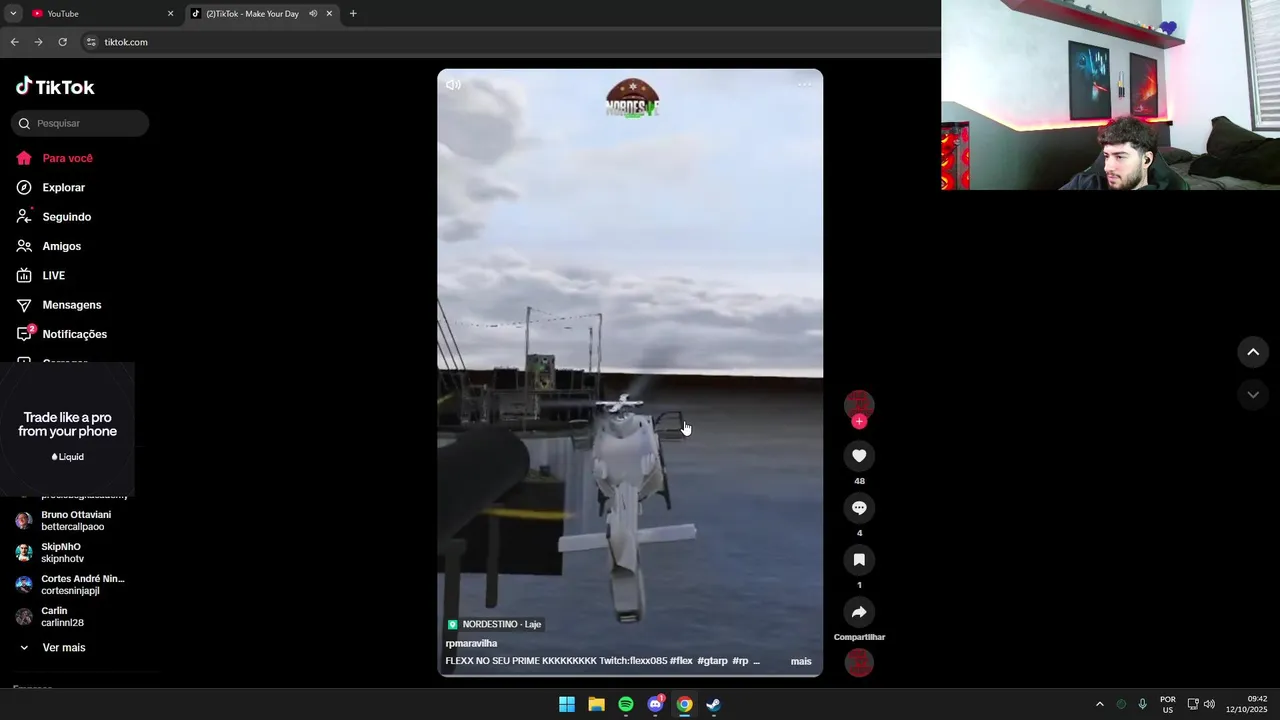1280x720 pixels.
Task: Show hidden system tray icons
Action: click(1100, 704)
